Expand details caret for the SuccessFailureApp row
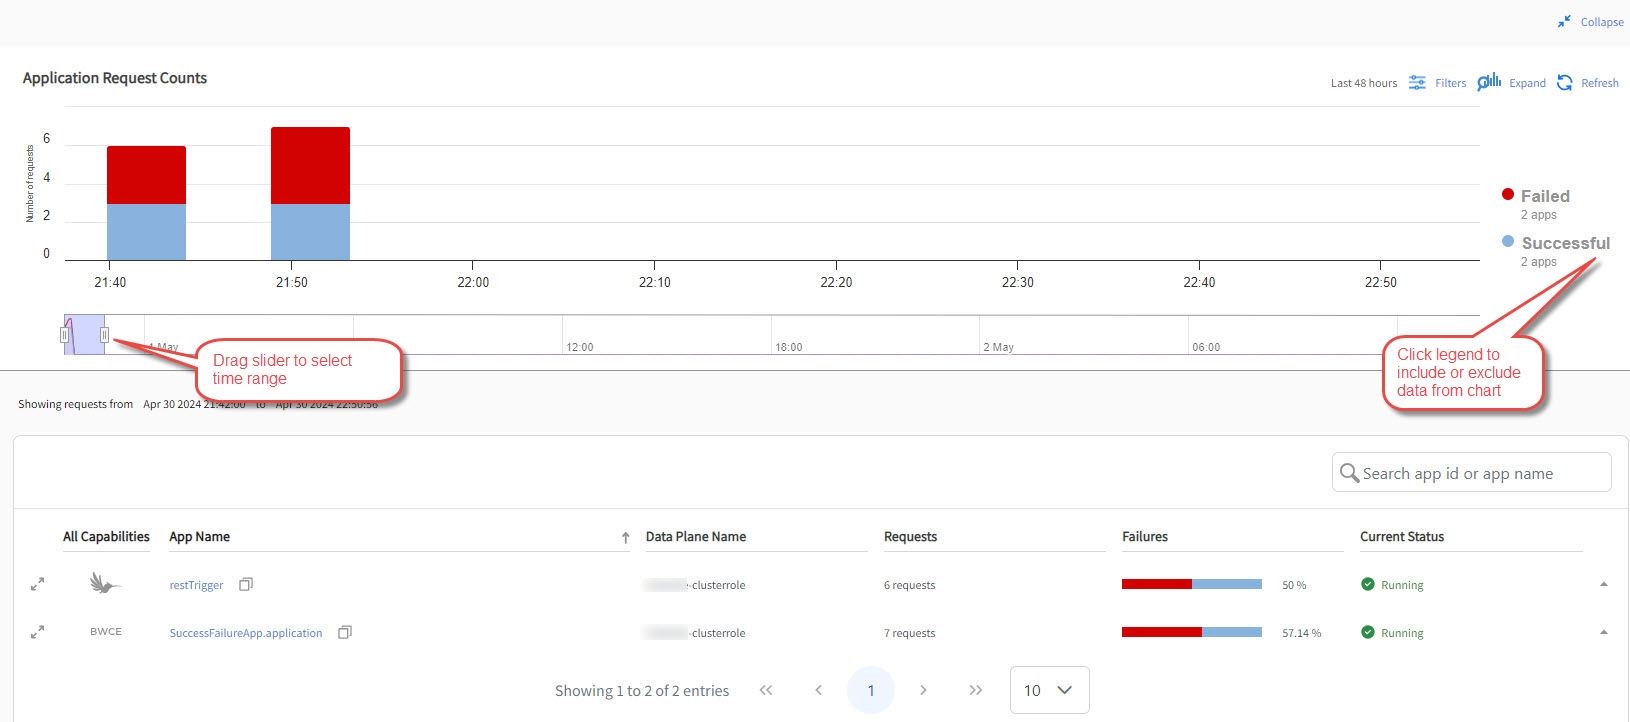Image resolution: width=1630 pixels, height=722 pixels. pos(1603,632)
